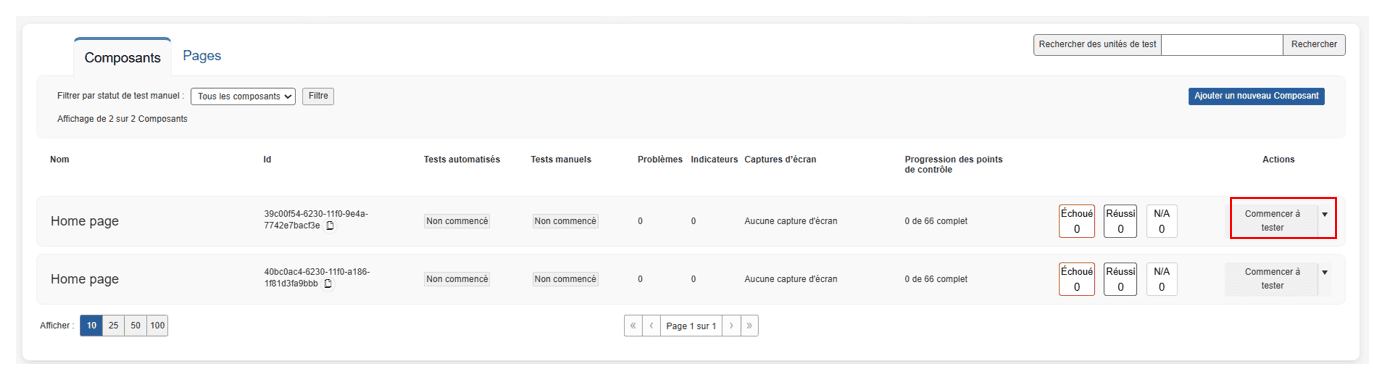Go to the next page arrow in pagination
The height and width of the screenshot is (372, 1373).
(x=731, y=326)
